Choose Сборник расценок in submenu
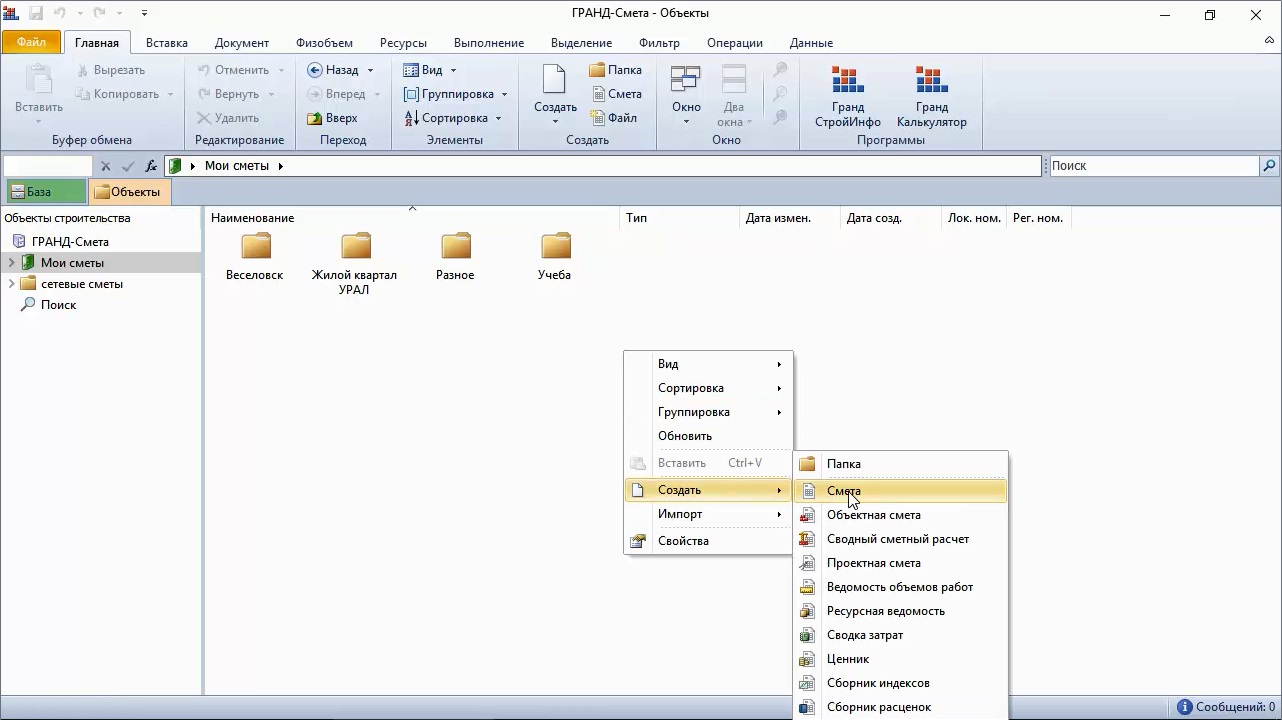Screen dimensions: 1282x720 [x=900, y=707]
